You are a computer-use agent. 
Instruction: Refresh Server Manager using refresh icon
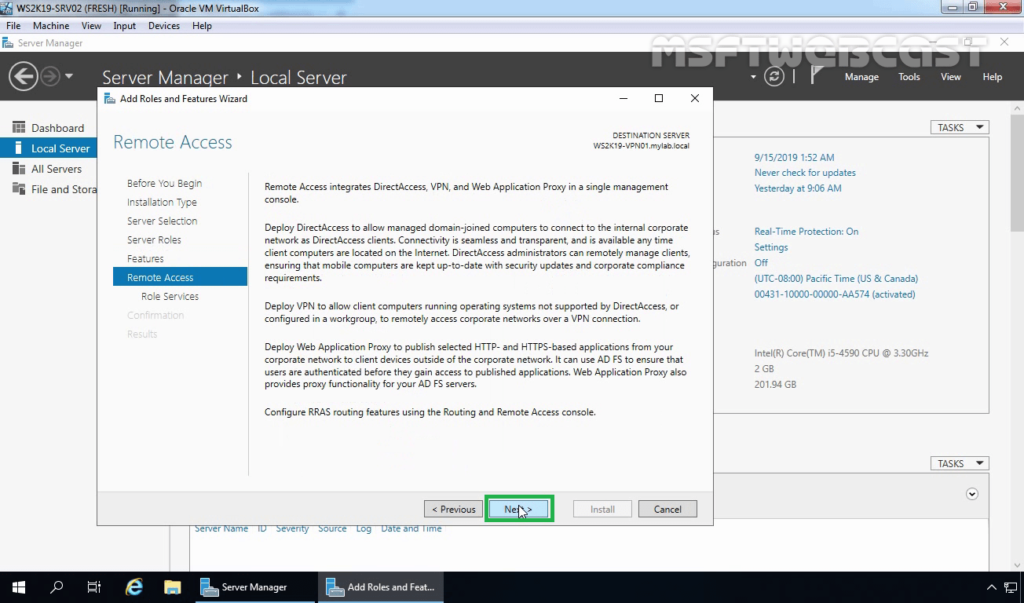pos(774,76)
